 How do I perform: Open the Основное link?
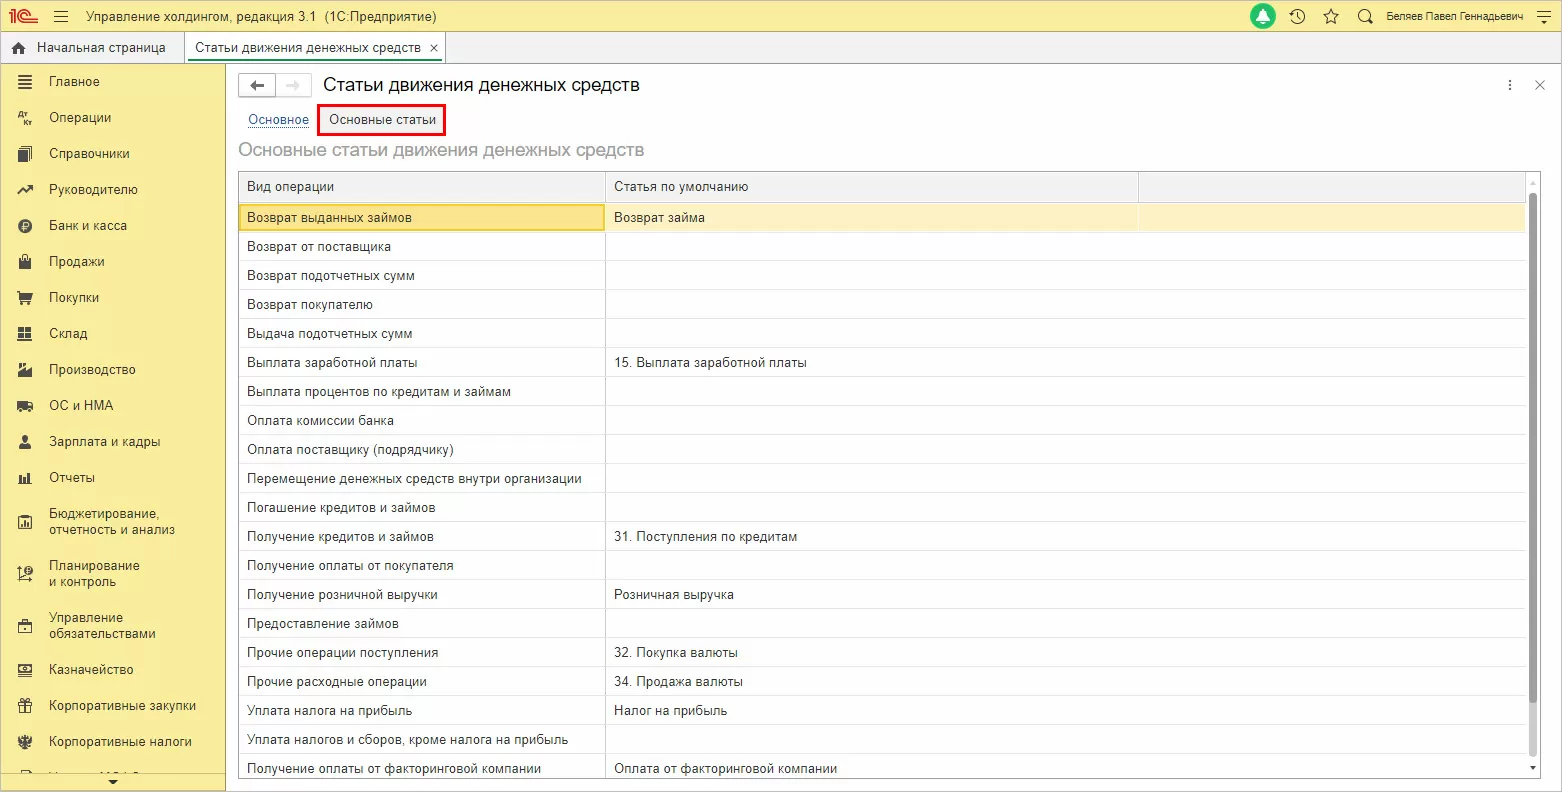tap(279, 120)
